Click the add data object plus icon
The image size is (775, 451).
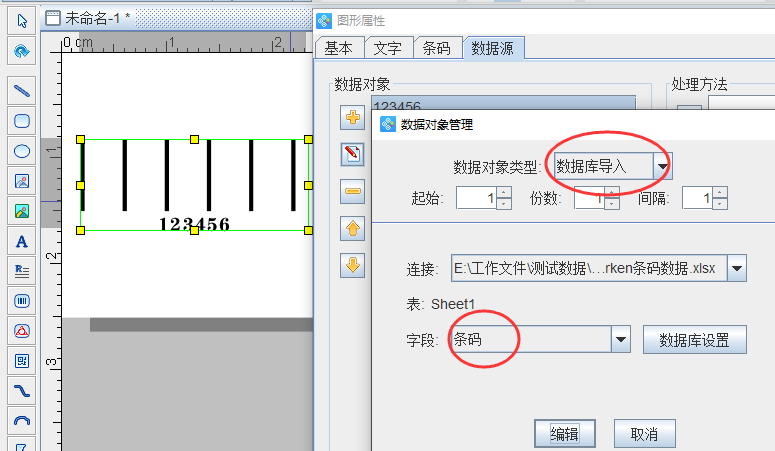coord(352,118)
